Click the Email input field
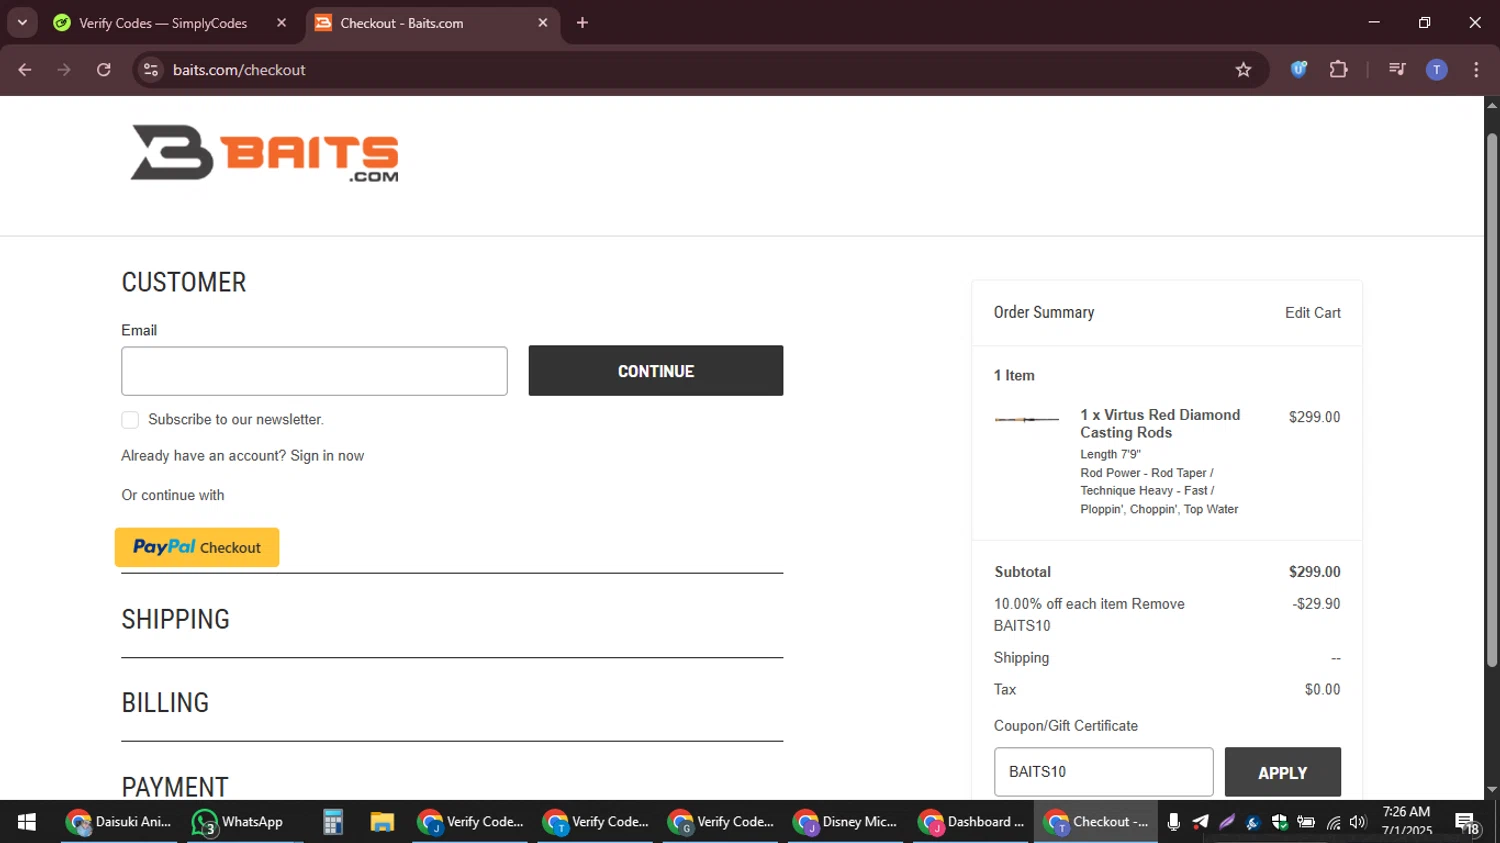 [314, 371]
